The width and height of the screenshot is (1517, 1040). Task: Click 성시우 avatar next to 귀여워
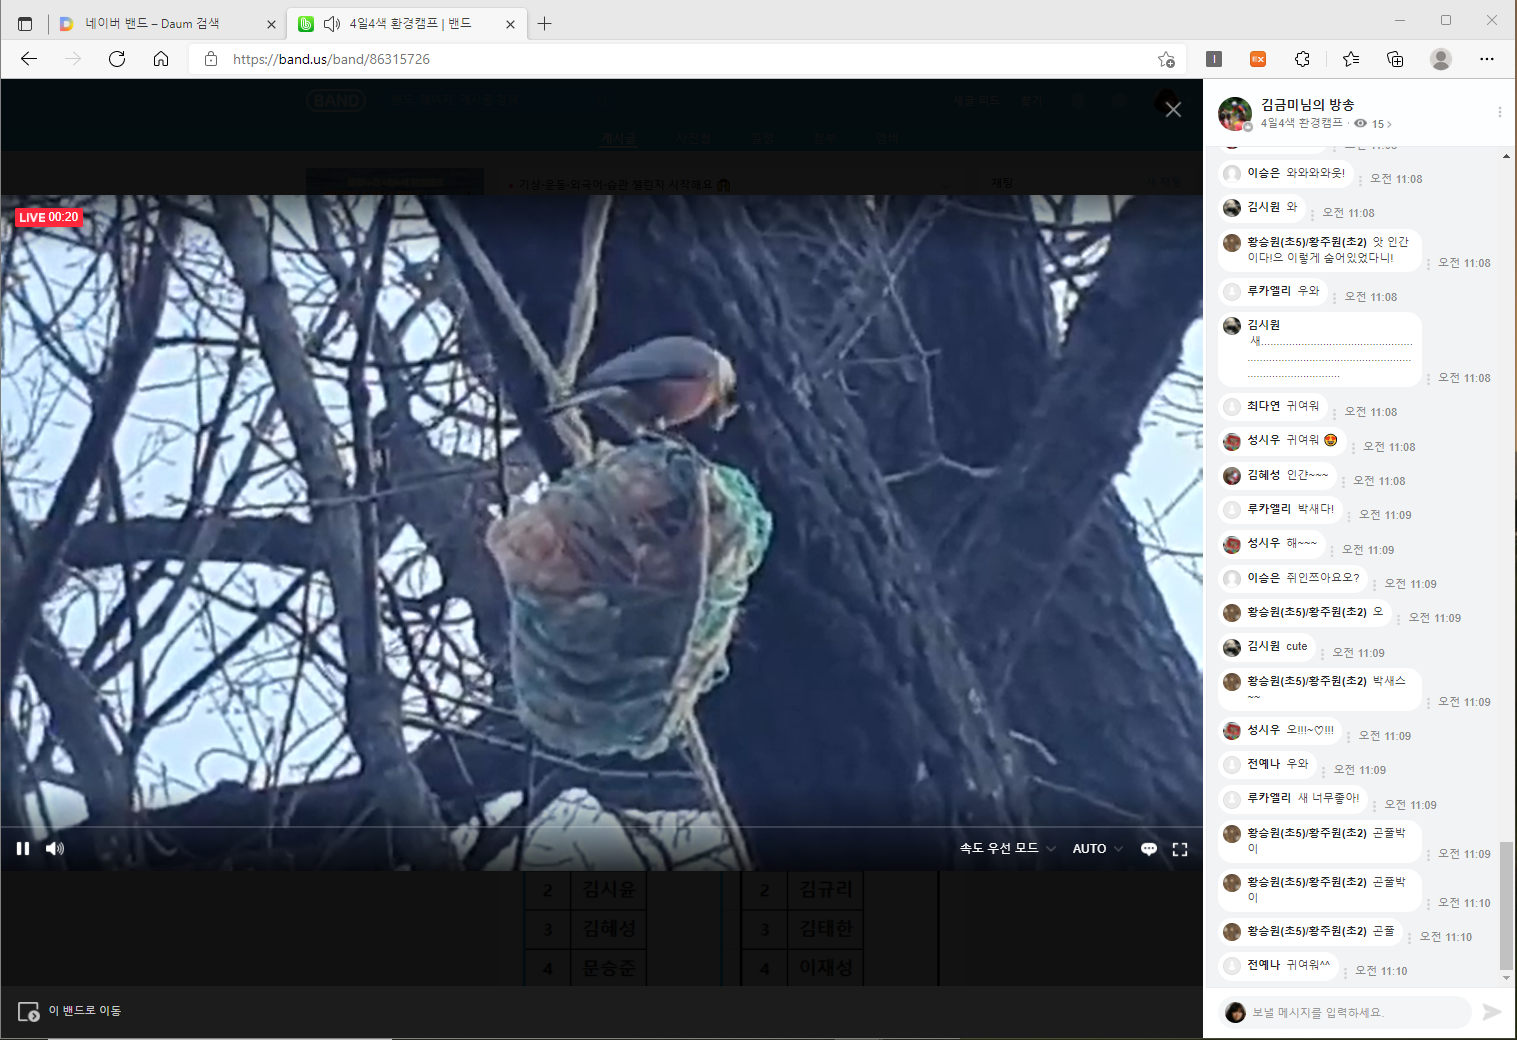pyautogui.click(x=1232, y=442)
